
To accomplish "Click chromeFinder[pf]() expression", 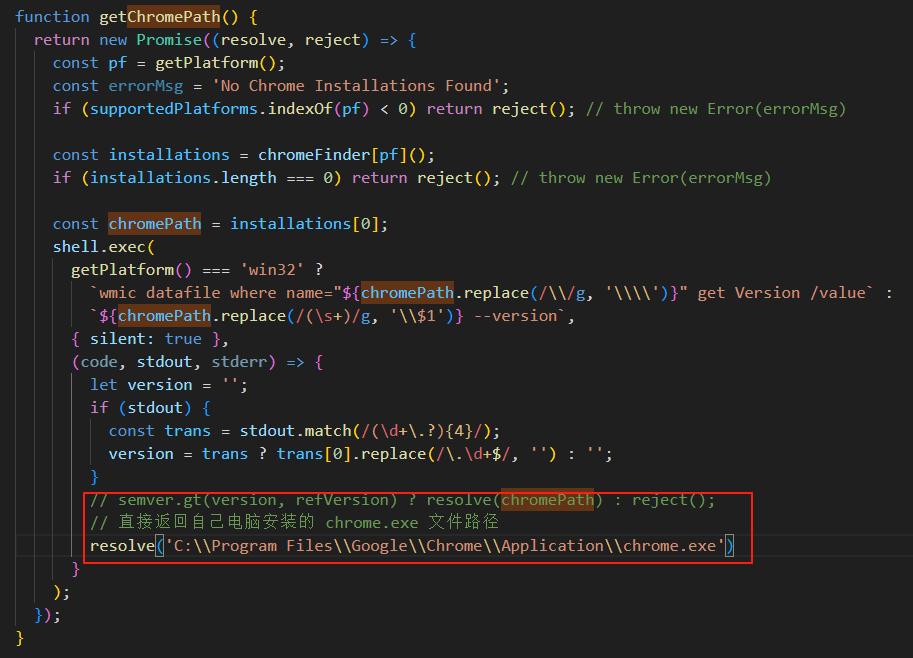I will coord(342,155).
